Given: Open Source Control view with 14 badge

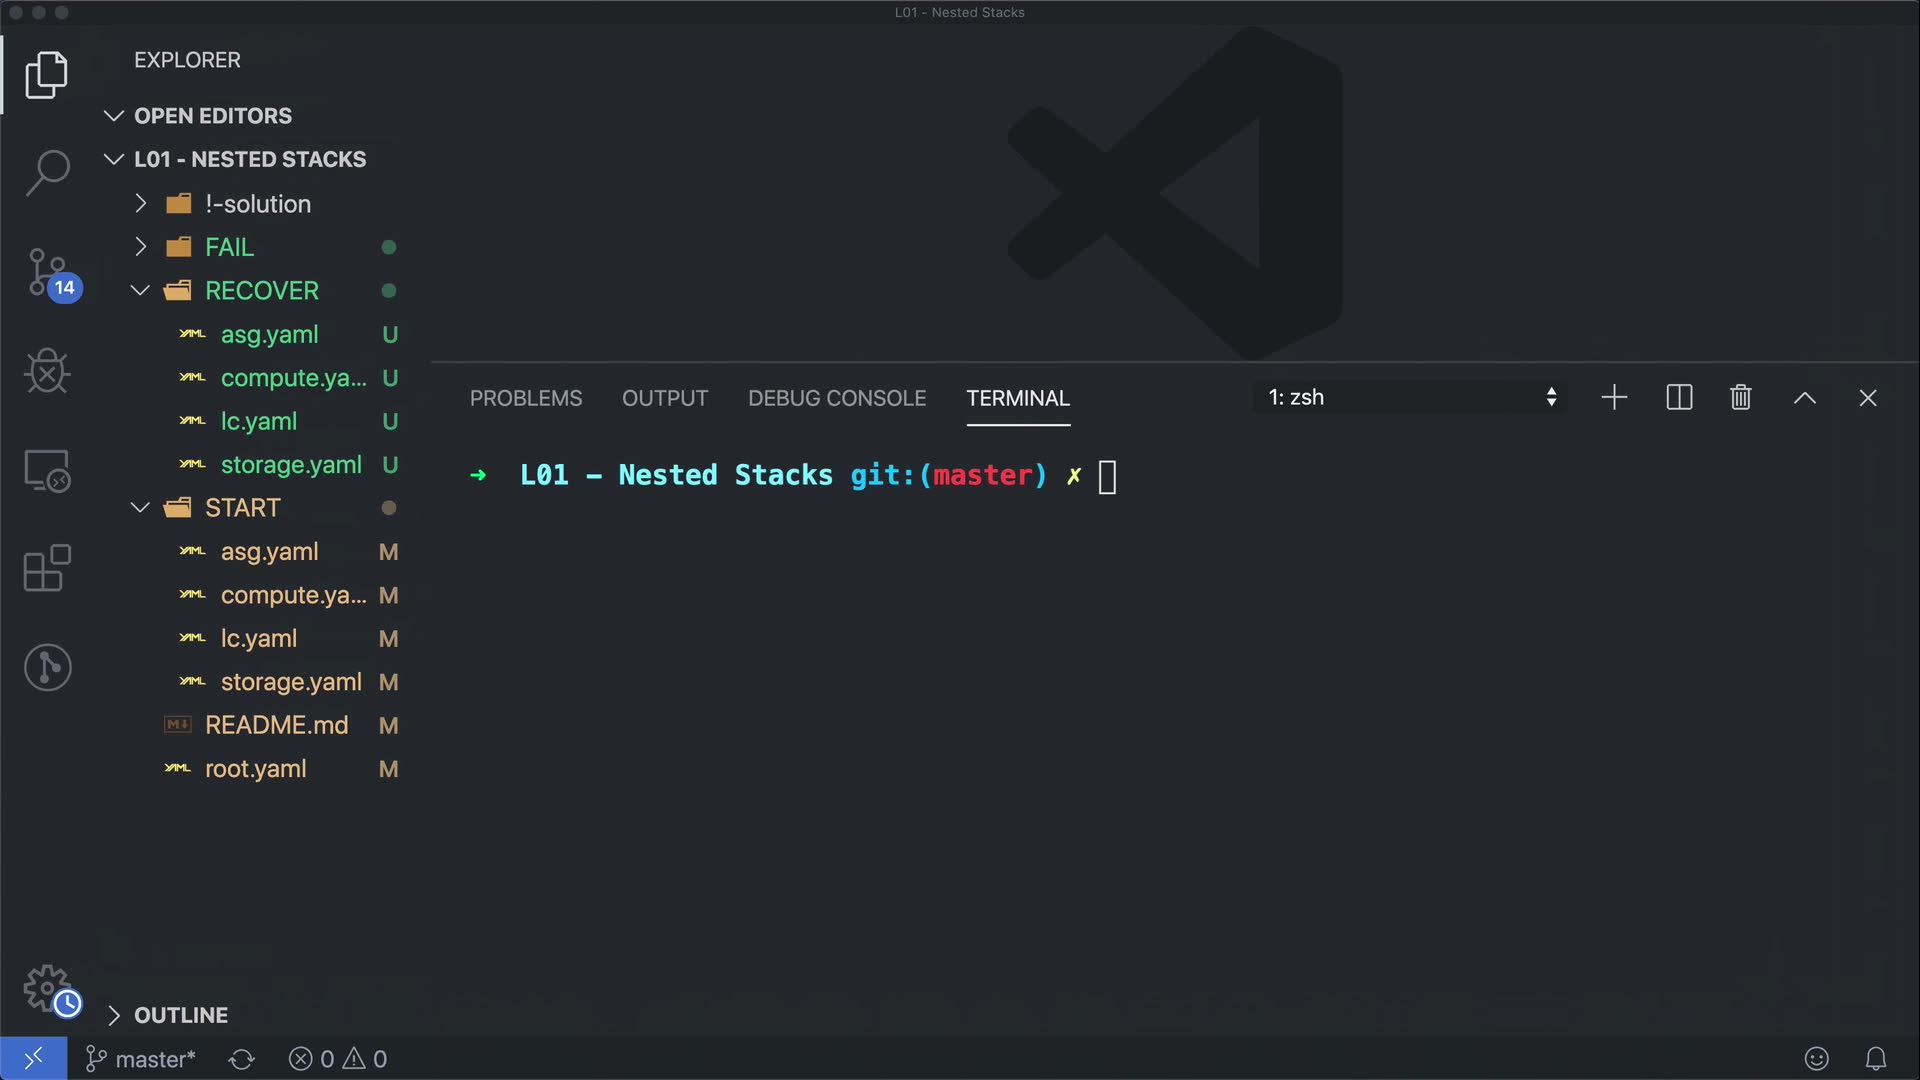Looking at the screenshot, I should pyautogui.click(x=47, y=272).
